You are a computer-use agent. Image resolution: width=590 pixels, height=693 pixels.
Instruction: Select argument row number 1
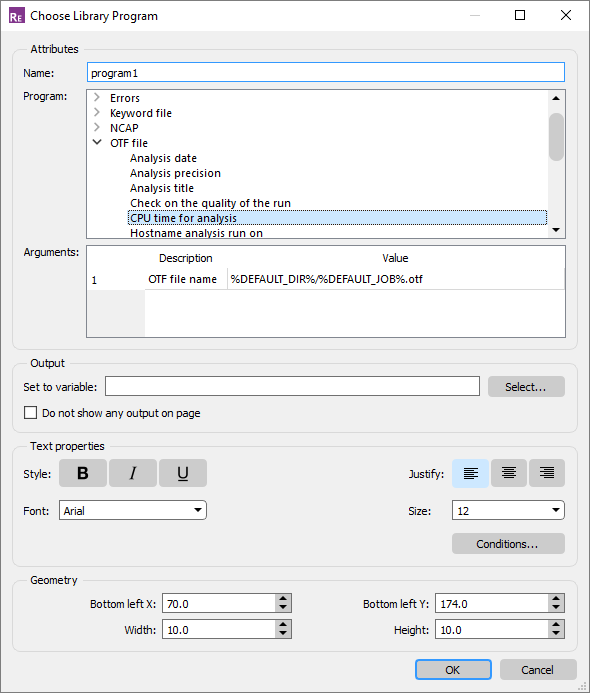[116, 279]
